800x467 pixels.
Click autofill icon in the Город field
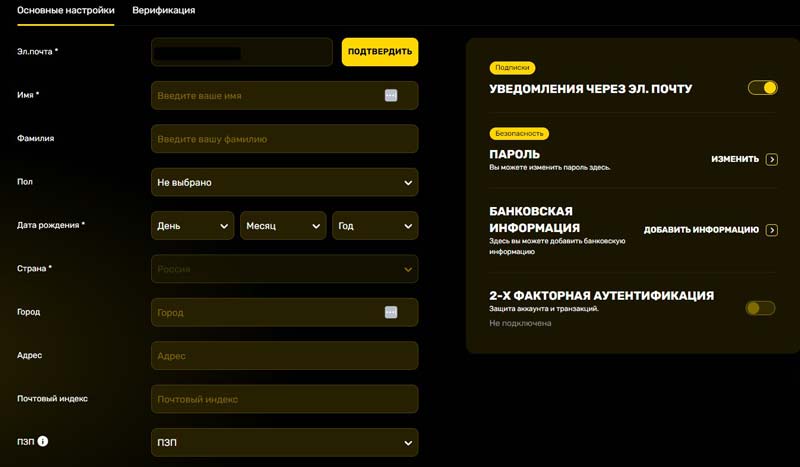[x=391, y=312]
